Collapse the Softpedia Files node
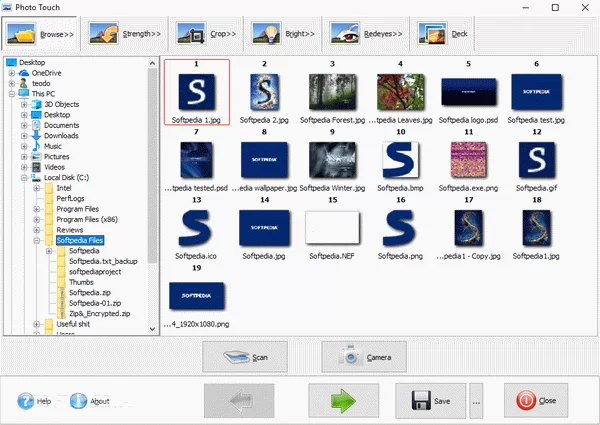This screenshot has width=600, height=425. tap(37, 240)
